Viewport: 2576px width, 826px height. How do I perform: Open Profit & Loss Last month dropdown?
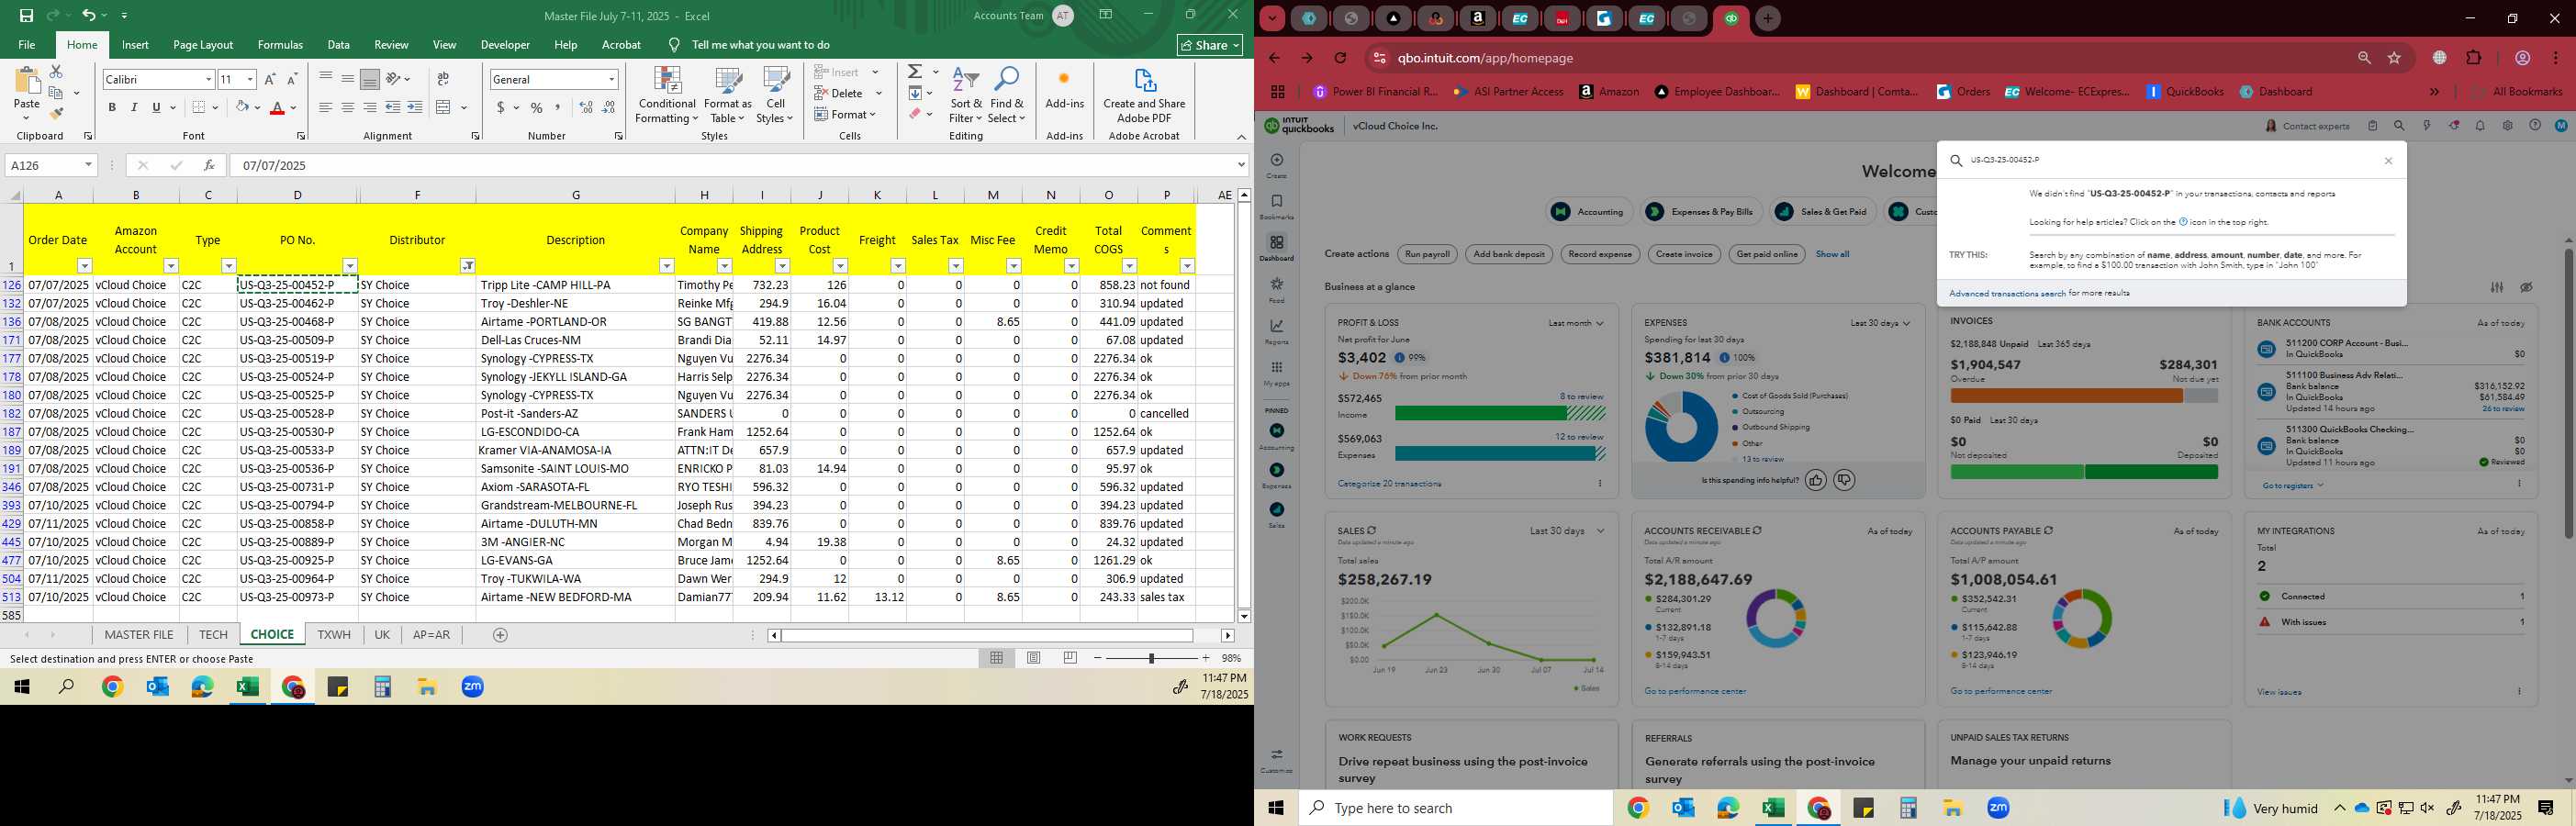pos(1575,323)
